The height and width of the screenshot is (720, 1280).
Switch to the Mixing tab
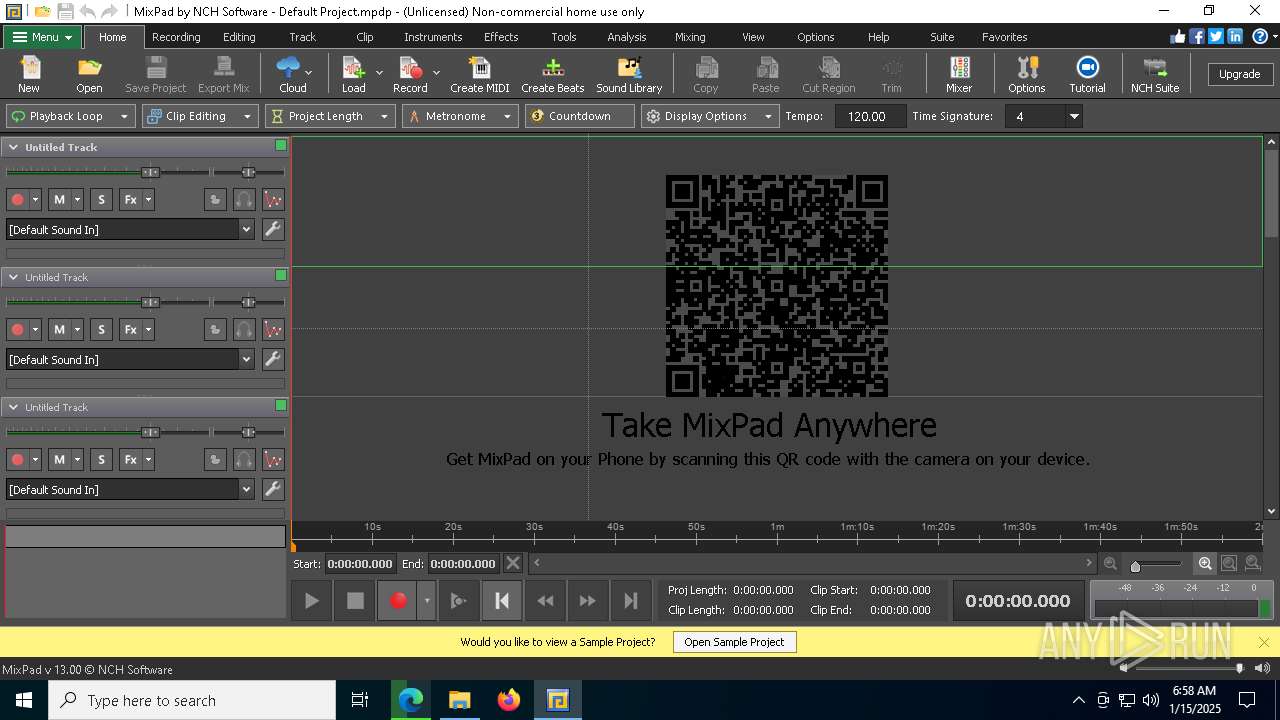690,37
